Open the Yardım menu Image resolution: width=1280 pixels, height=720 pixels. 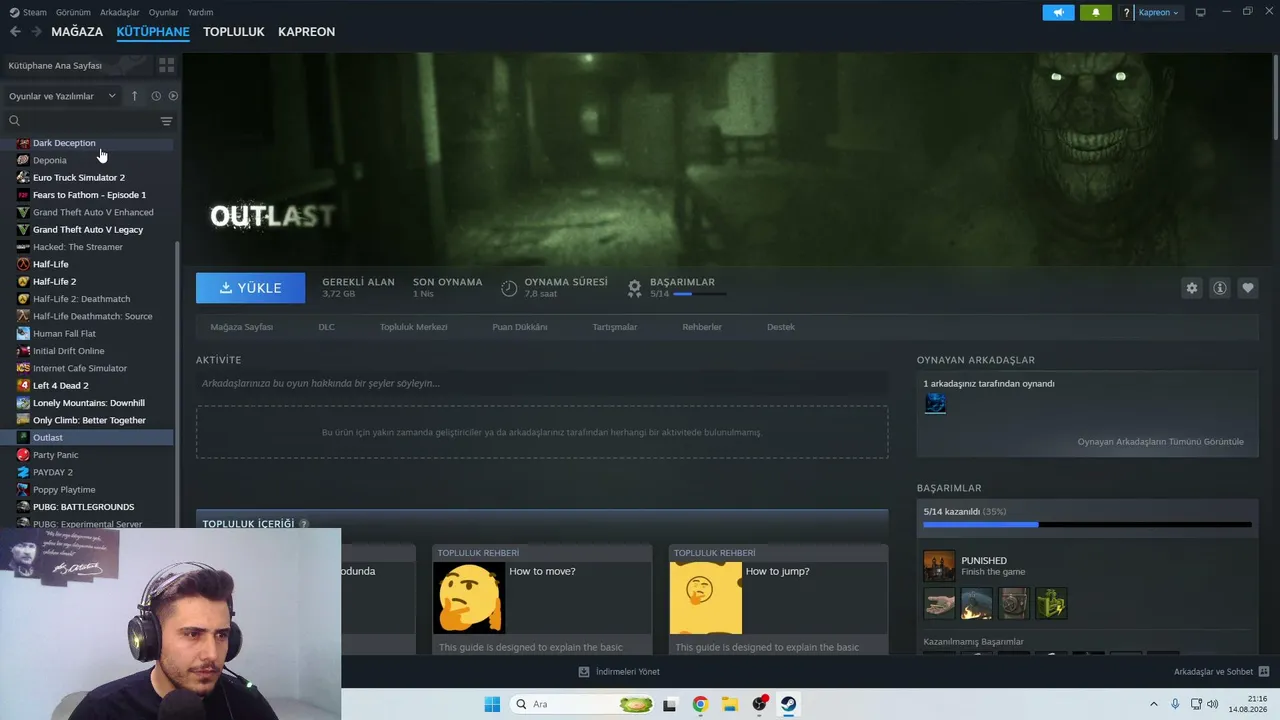pos(200,13)
